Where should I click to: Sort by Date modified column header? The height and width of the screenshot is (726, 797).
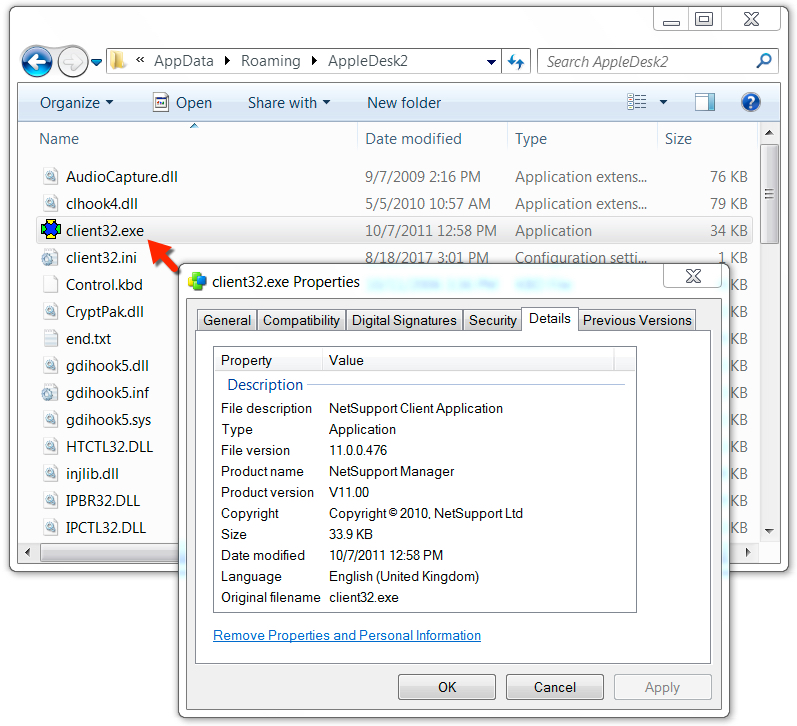point(413,139)
